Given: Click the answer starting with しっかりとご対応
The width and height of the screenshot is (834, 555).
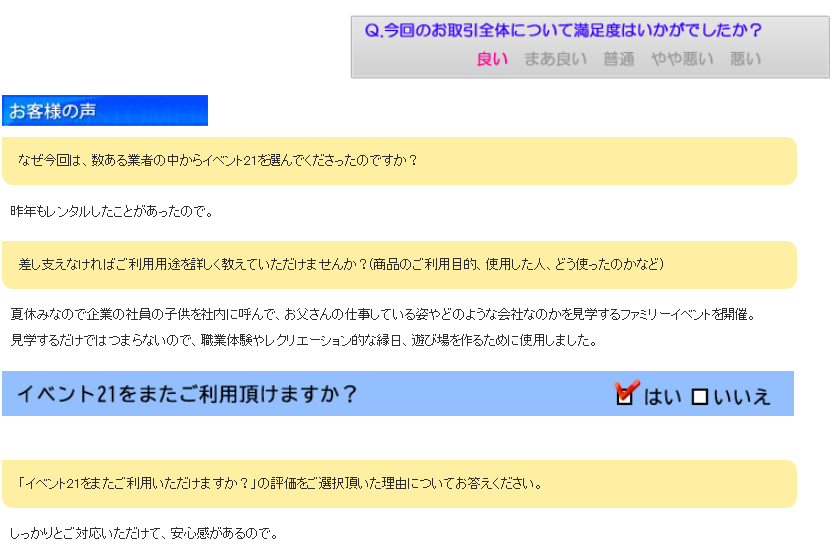Looking at the screenshot, I should click(144, 534).
